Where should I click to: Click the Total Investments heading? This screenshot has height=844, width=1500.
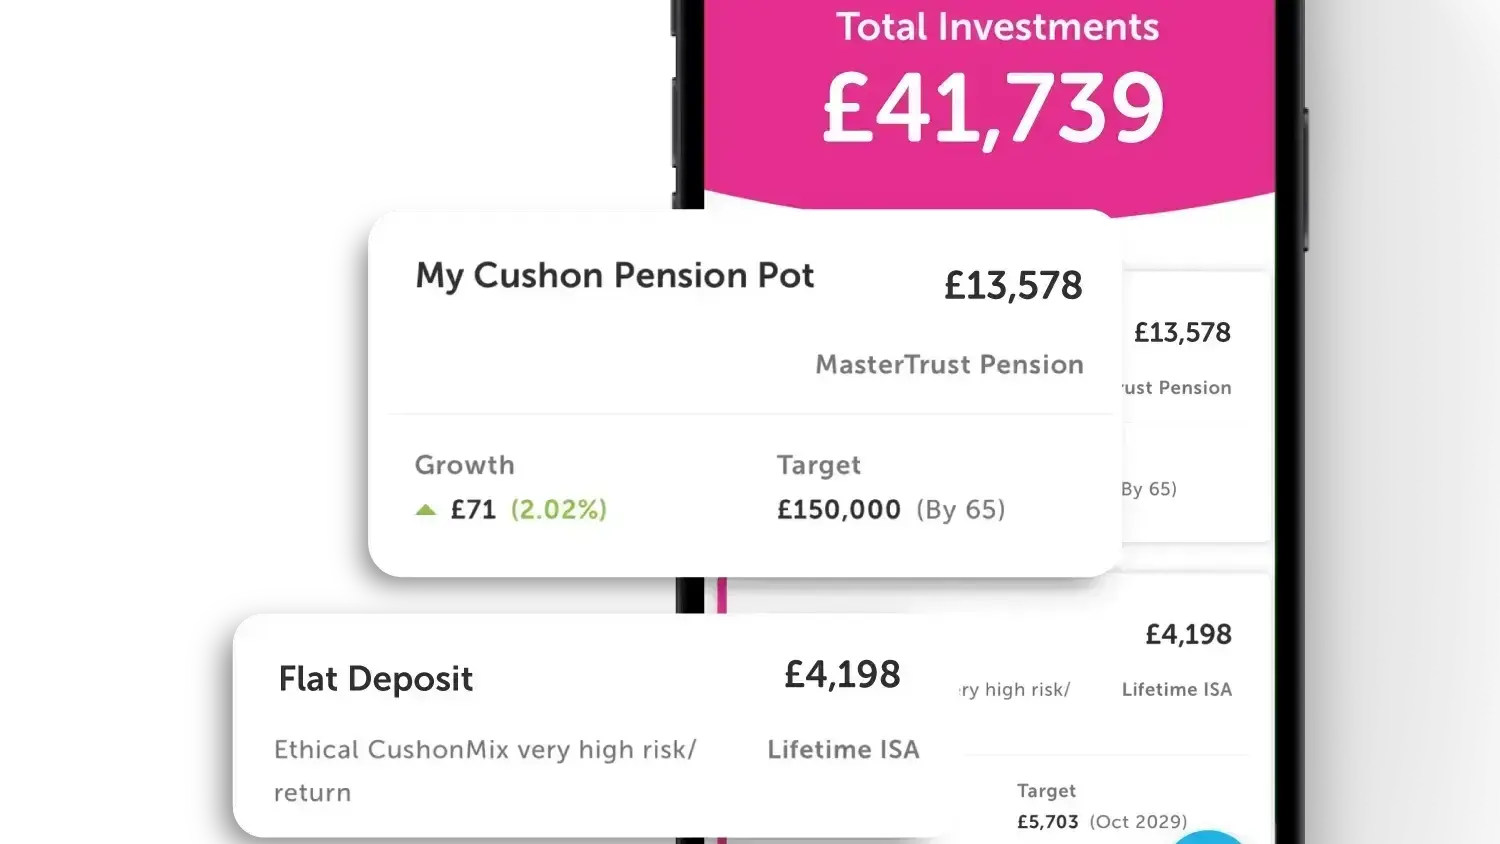click(997, 27)
